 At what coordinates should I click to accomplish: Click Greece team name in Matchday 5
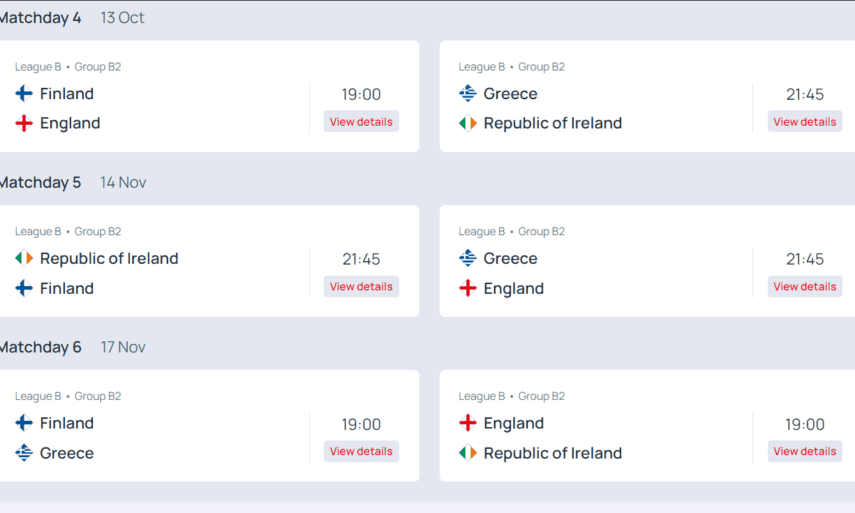510,258
